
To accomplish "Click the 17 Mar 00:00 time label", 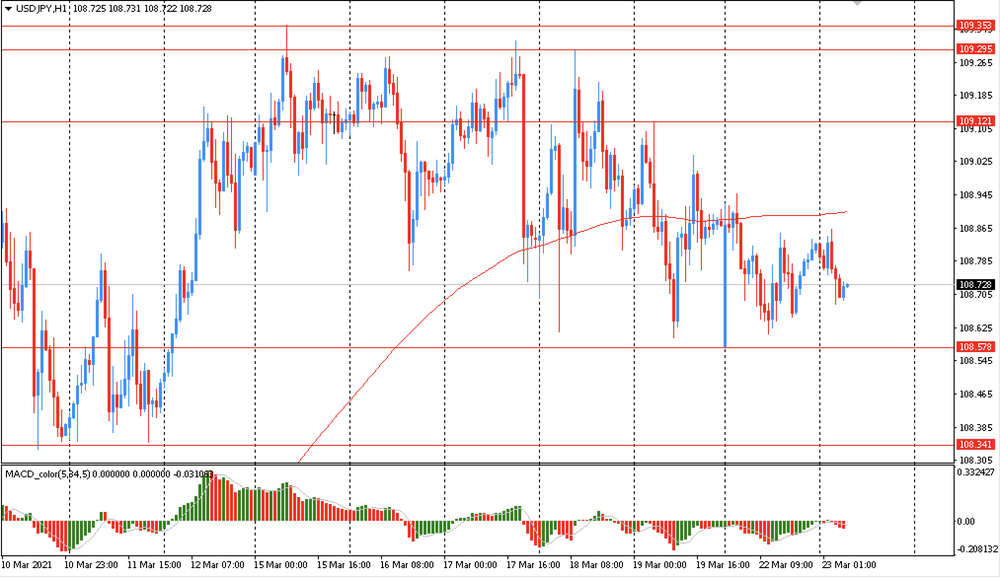I will coord(470,565).
